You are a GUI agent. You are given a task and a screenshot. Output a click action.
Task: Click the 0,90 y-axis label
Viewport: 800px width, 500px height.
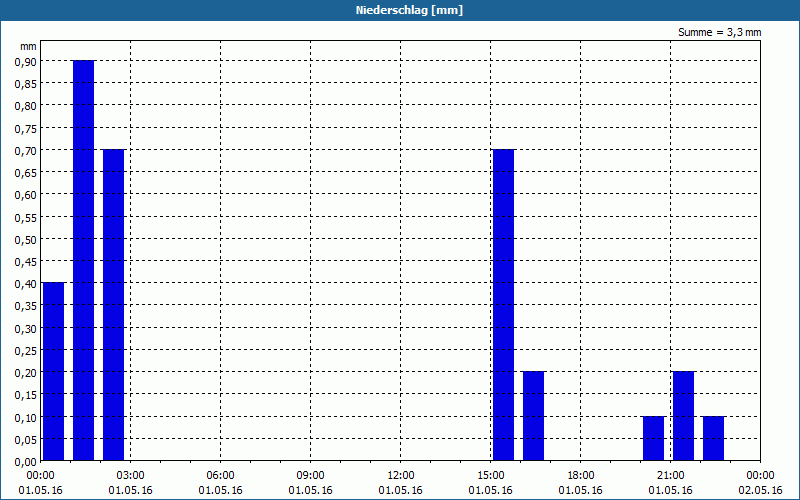coord(26,61)
